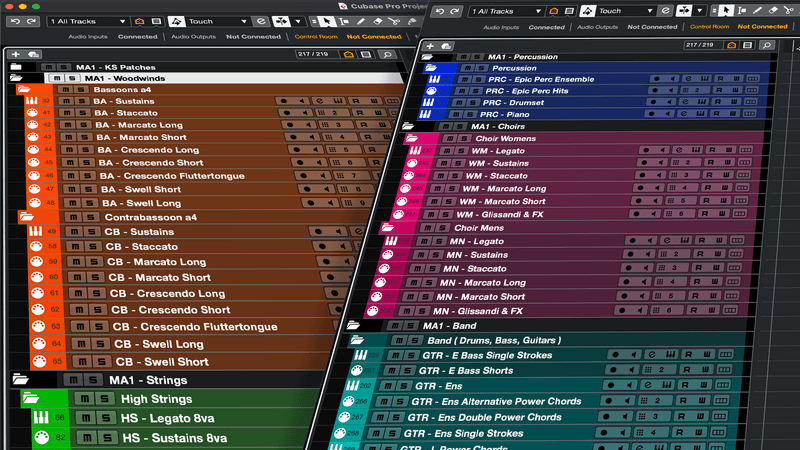Select the range selection tool in right window
Viewport: 800px width, 450px height.
click(x=741, y=10)
